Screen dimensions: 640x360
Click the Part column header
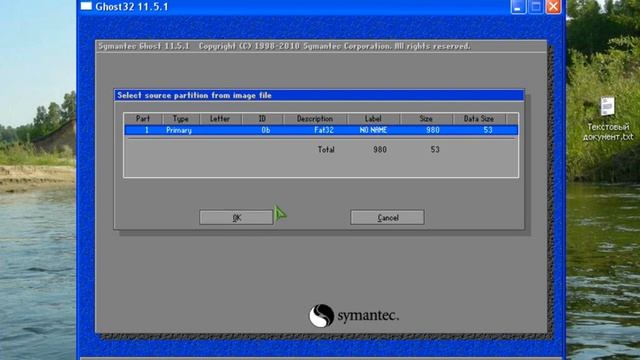143,119
